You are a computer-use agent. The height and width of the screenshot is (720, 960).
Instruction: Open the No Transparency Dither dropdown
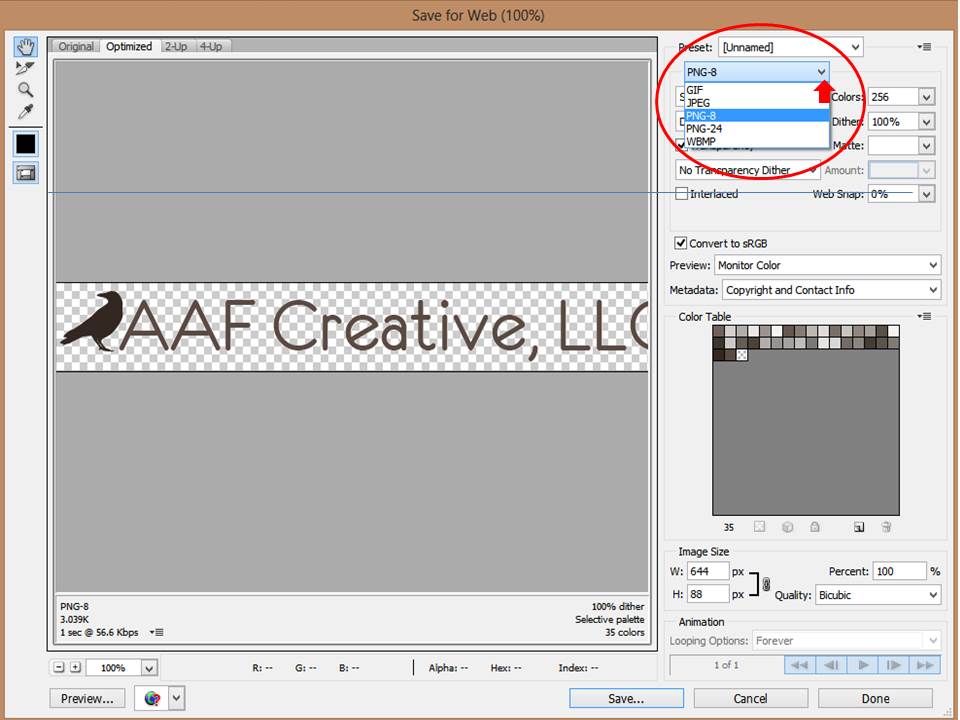point(748,170)
